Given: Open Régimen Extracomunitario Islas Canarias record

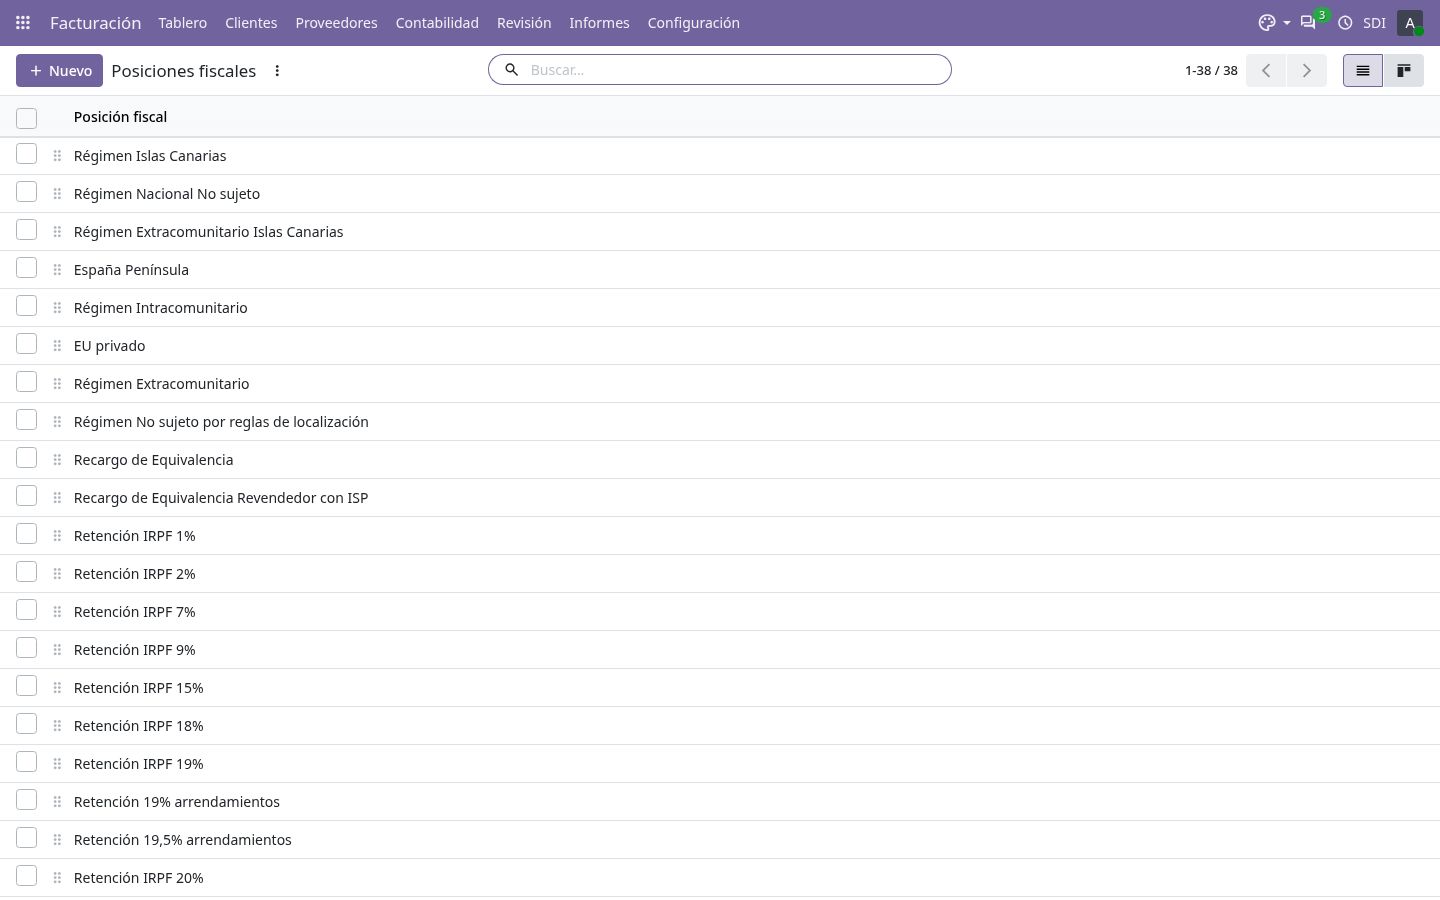Looking at the screenshot, I should click(208, 232).
